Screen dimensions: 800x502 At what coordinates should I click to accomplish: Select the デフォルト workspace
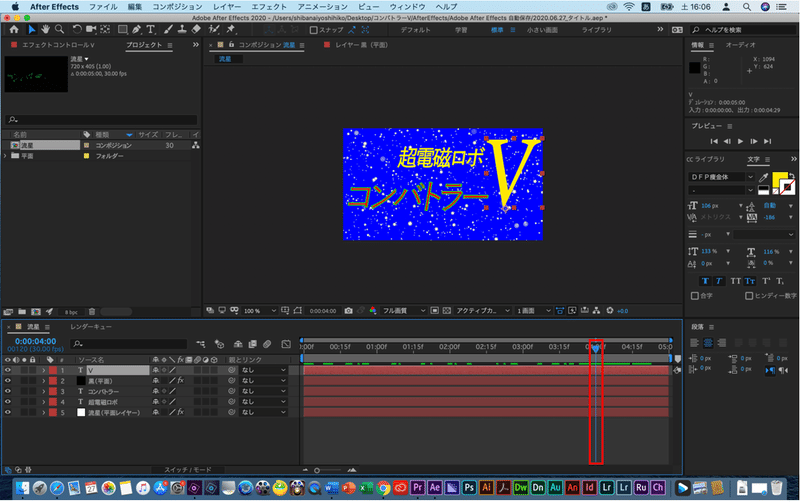tap(415, 30)
